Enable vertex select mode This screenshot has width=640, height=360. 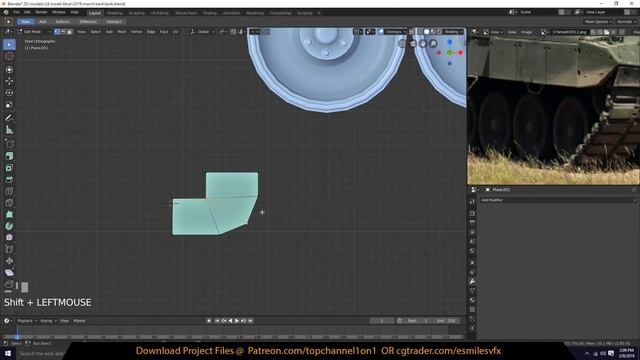point(57,31)
